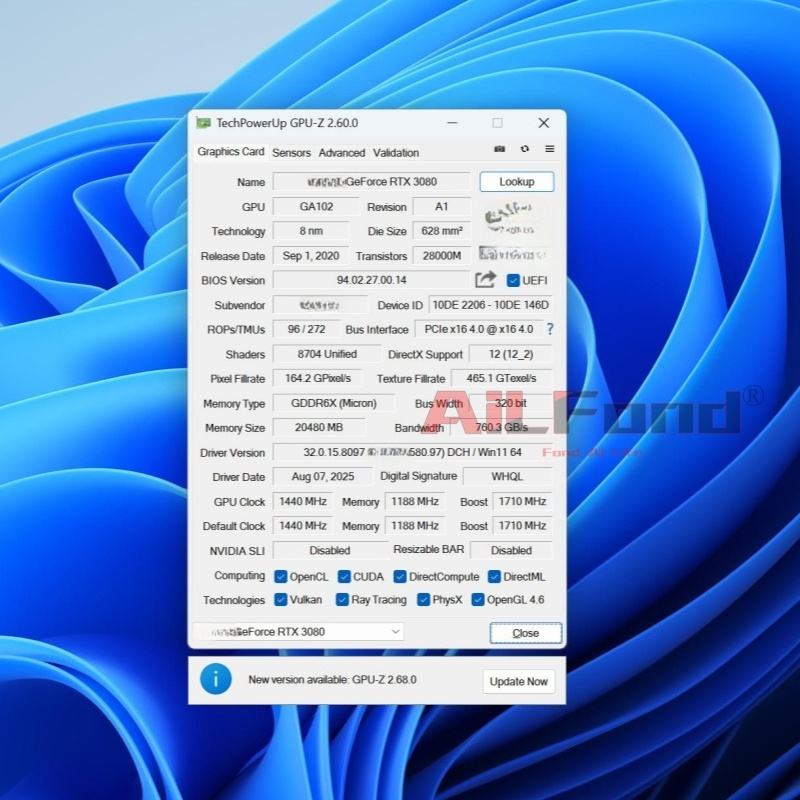Click the Die Size value 628 mm²
Viewport: 800px width, 800px height.
pos(441,231)
